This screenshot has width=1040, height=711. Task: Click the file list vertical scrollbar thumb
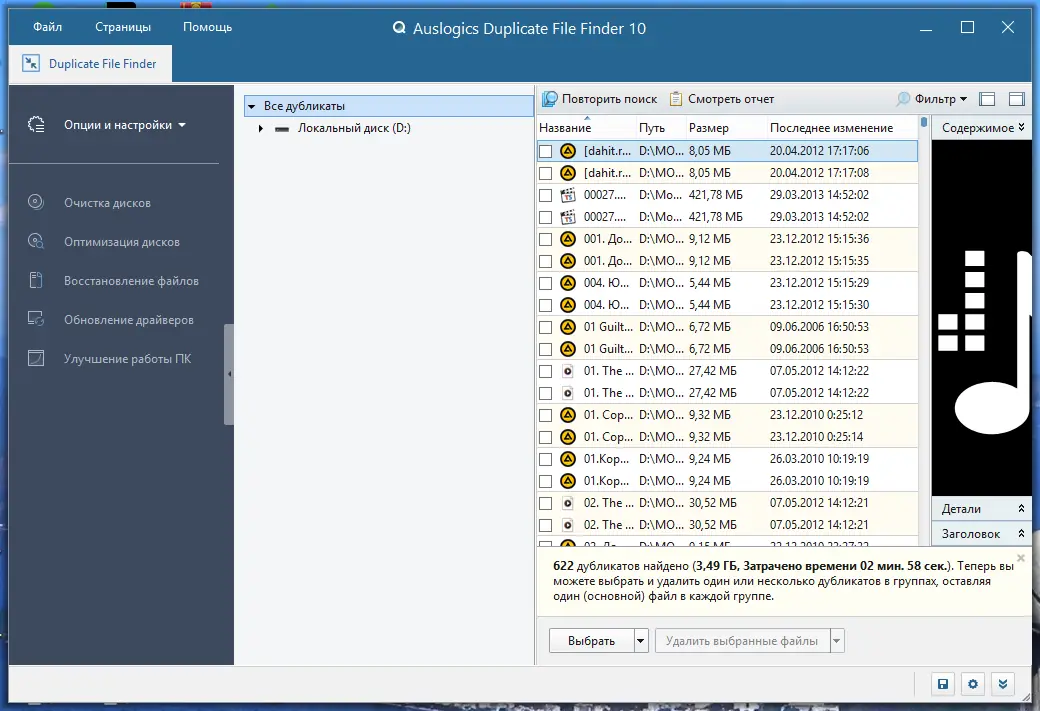pyautogui.click(x=924, y=122)
